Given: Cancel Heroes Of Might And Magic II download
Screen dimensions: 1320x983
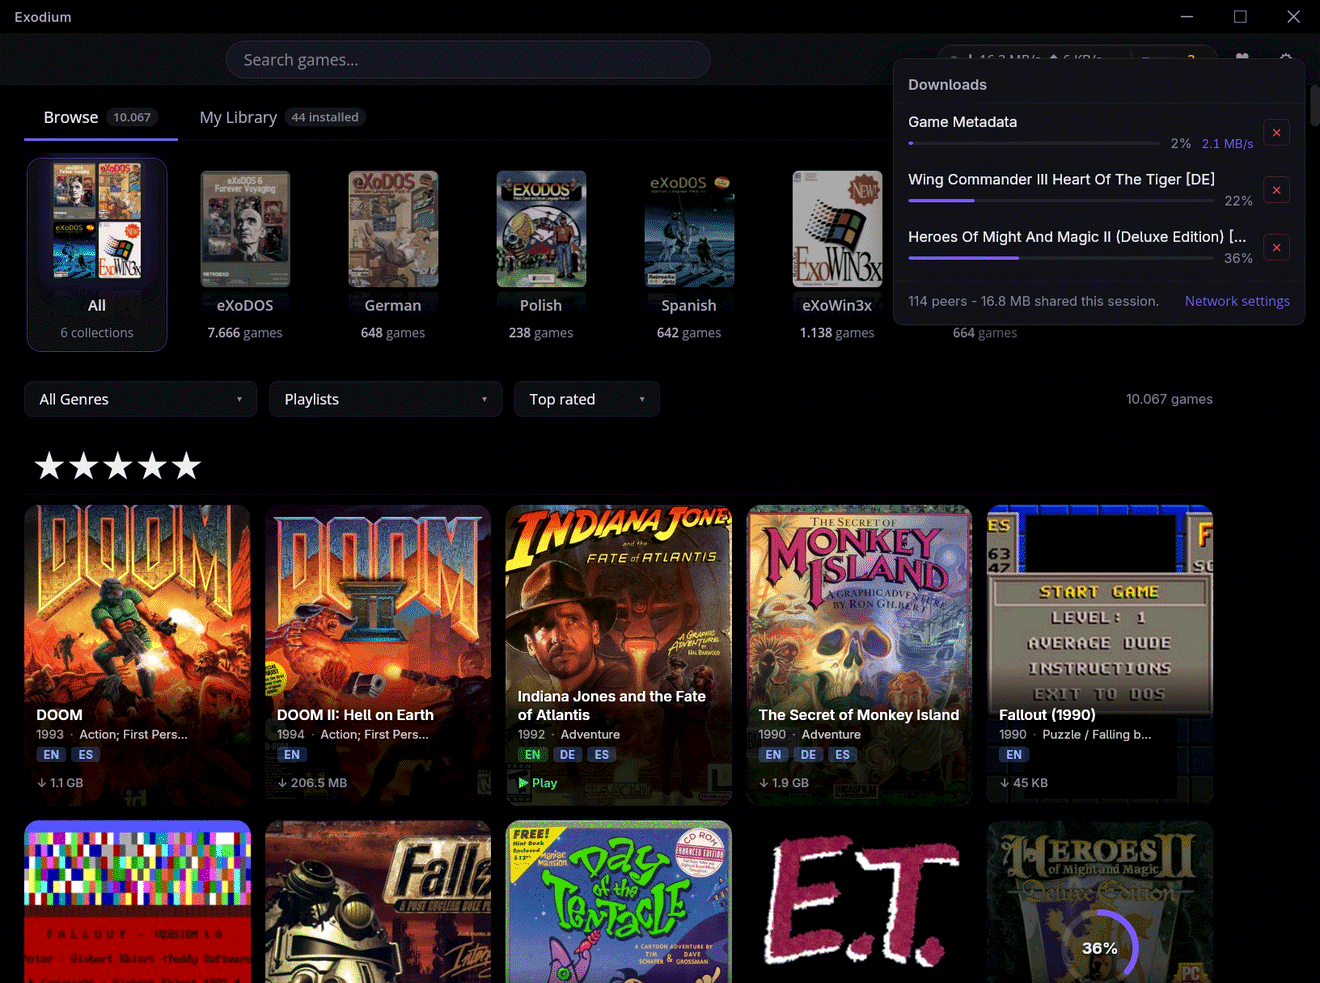Looking at the screenshot, I should point(1276,248).
